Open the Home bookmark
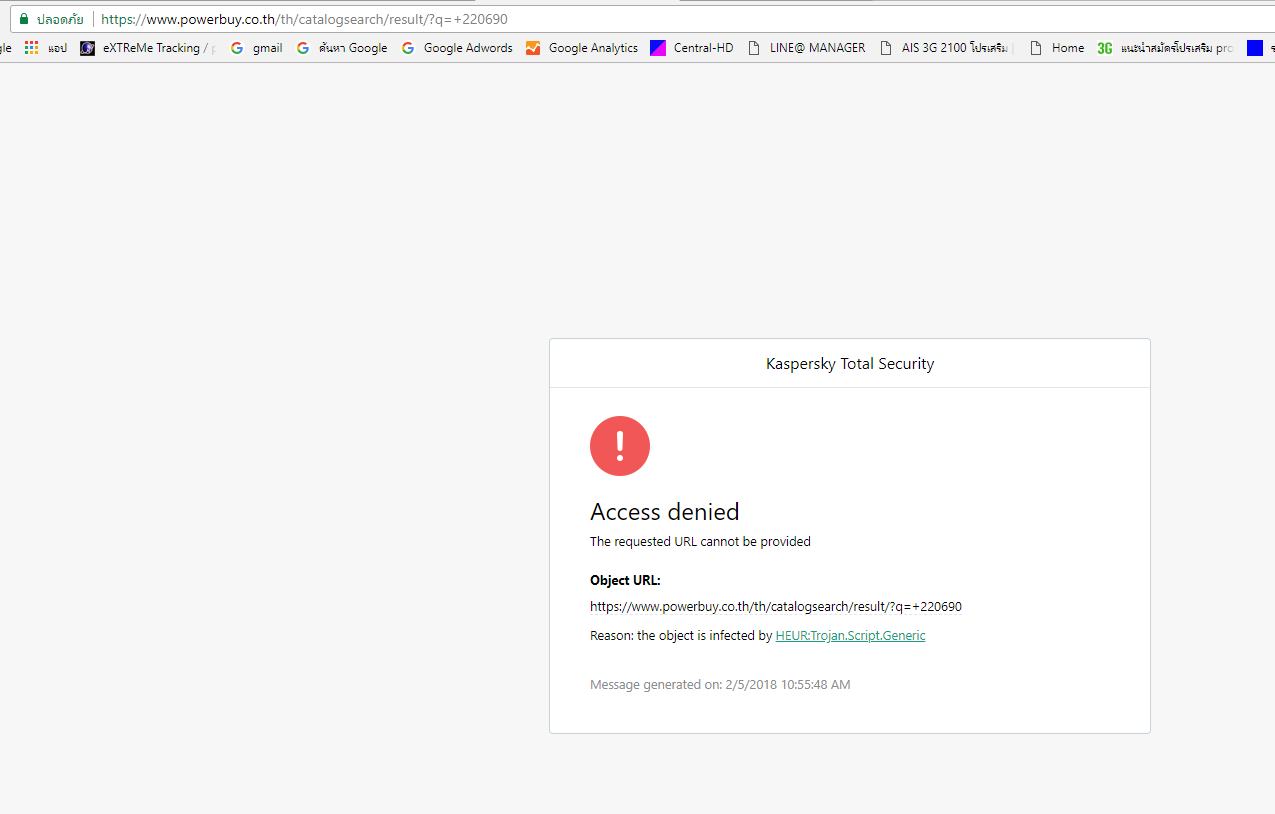 pos(1056,48)
